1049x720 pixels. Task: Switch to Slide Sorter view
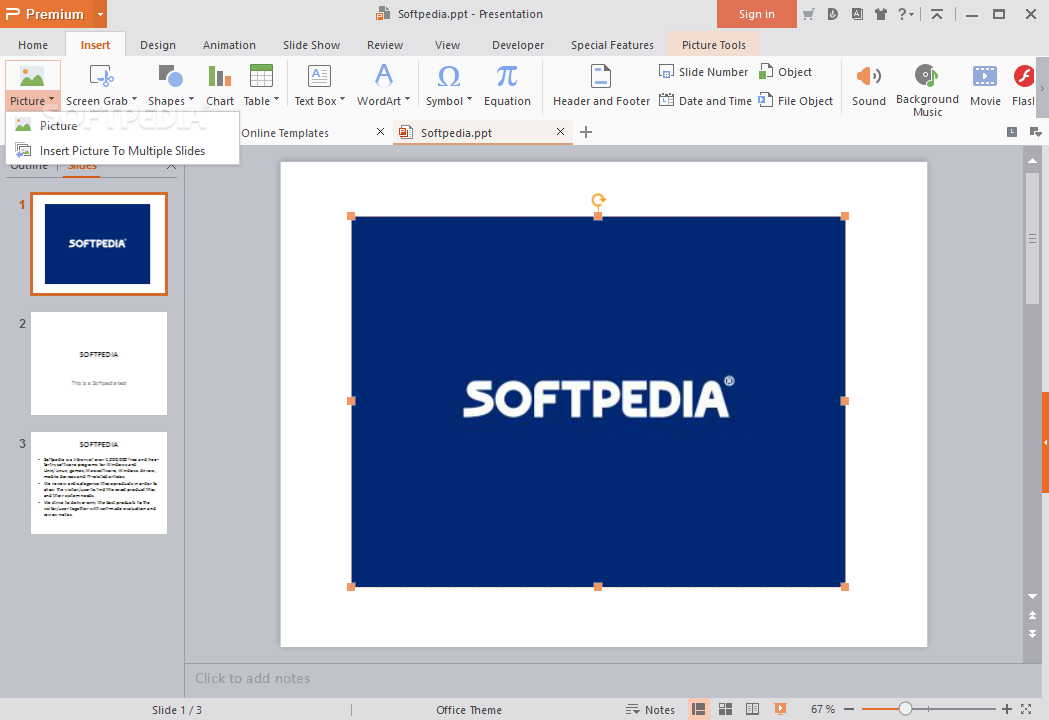(x=725, y=709)
